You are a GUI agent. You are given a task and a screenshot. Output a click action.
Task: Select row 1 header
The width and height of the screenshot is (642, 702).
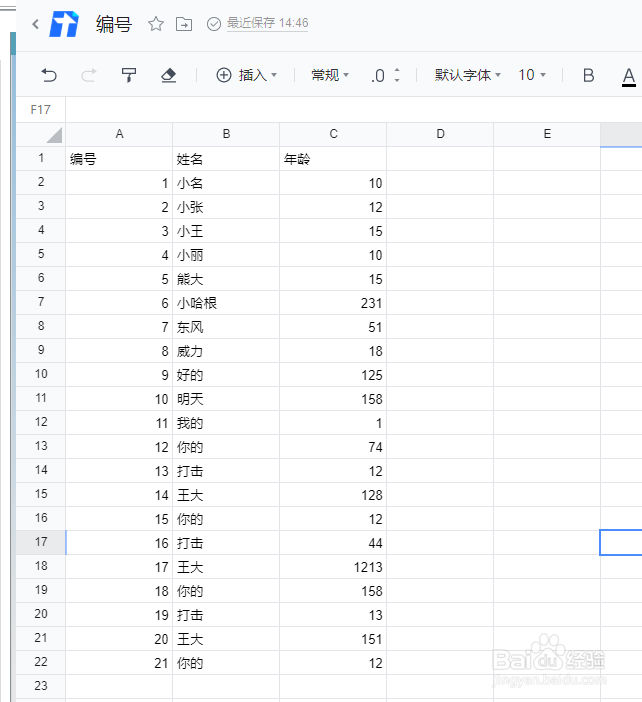tap(41, 158)
